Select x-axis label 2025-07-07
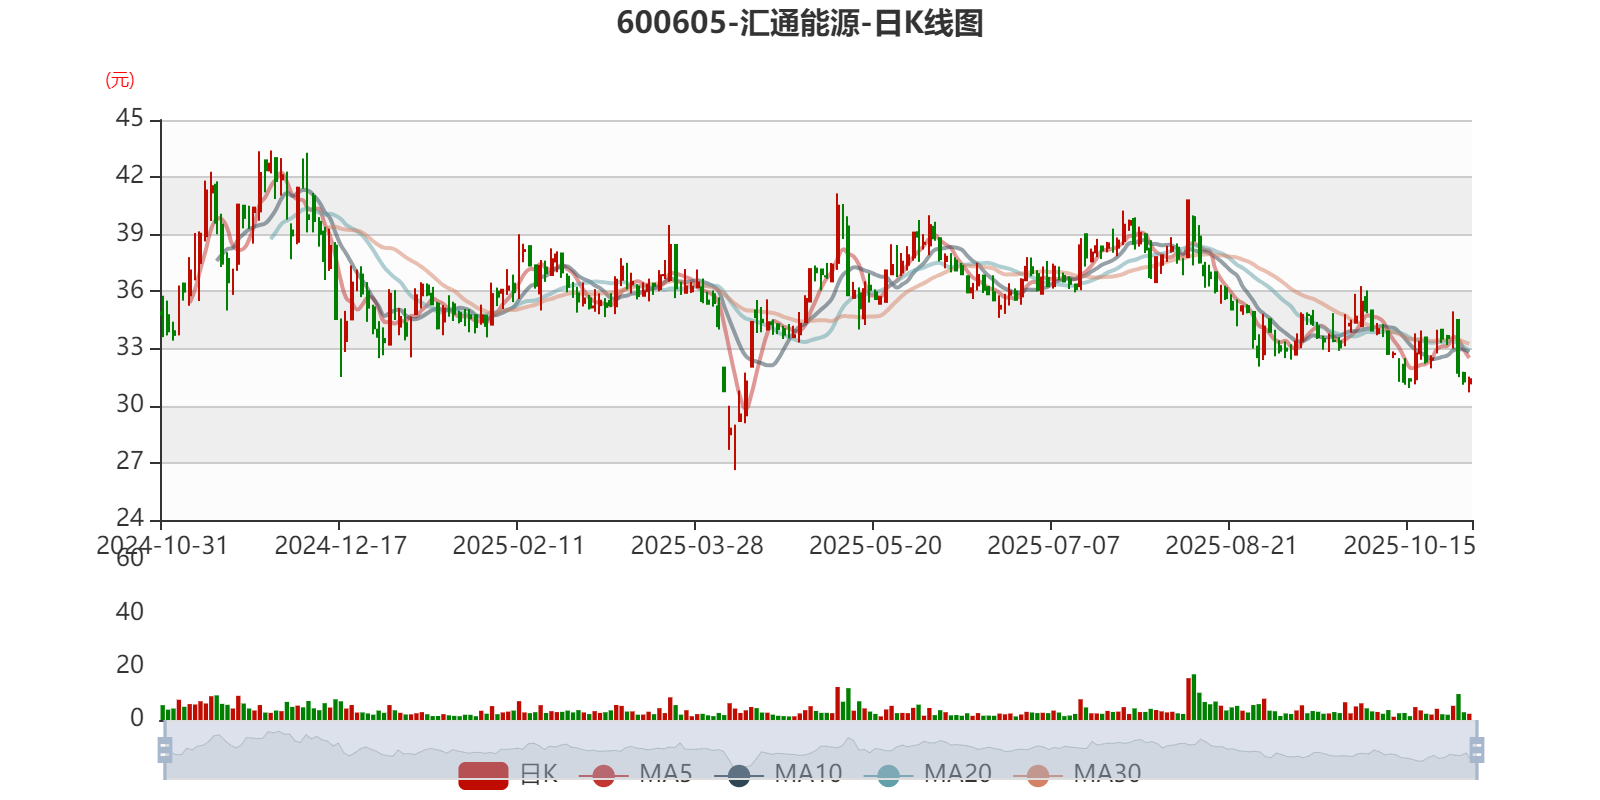Viewport: 1600px width, 800px height. tap(1053, 545)
